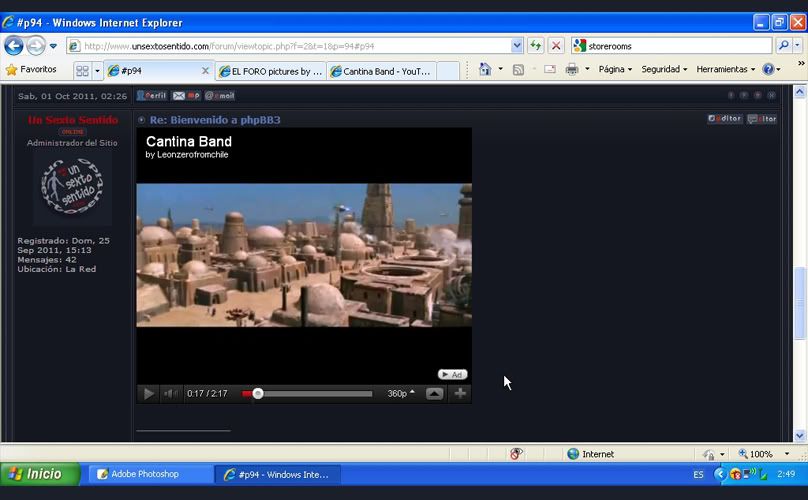Image resolution: width=808 pixels, height=500 pixels.
Task: Expand the Home button dropdown arrow
Action: click(x=500, y=69)
